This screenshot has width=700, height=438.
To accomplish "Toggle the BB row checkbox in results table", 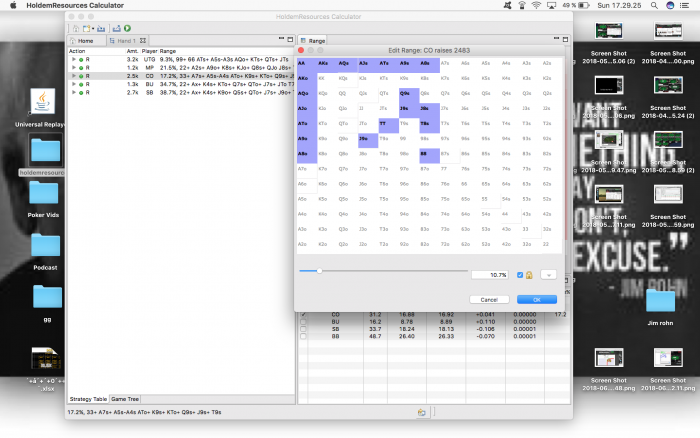I will coord(303,336).
